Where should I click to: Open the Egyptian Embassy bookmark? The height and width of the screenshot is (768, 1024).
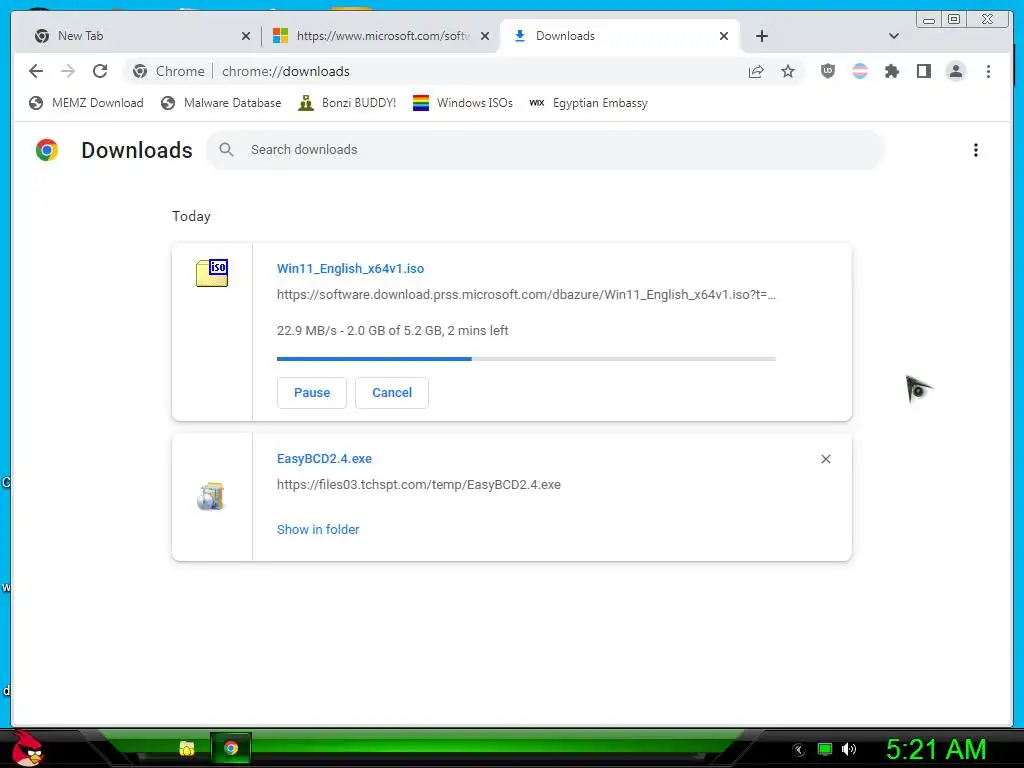(588, 103)
